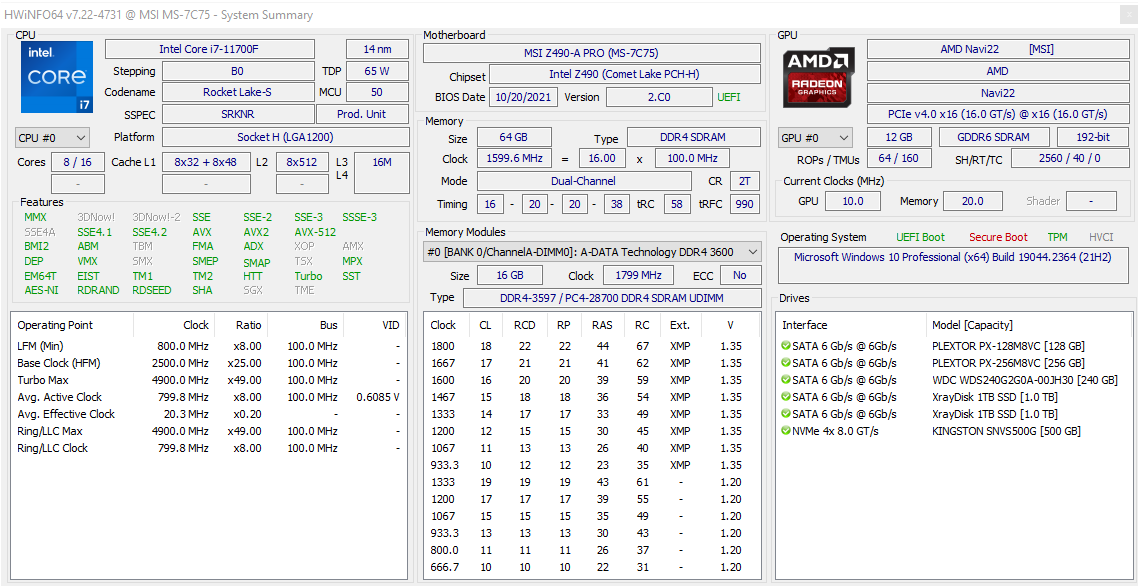This screenshot has width=1138, height=586.
Task: Click the Intel Z490 chipset value
Action: (x=625, y=75)
